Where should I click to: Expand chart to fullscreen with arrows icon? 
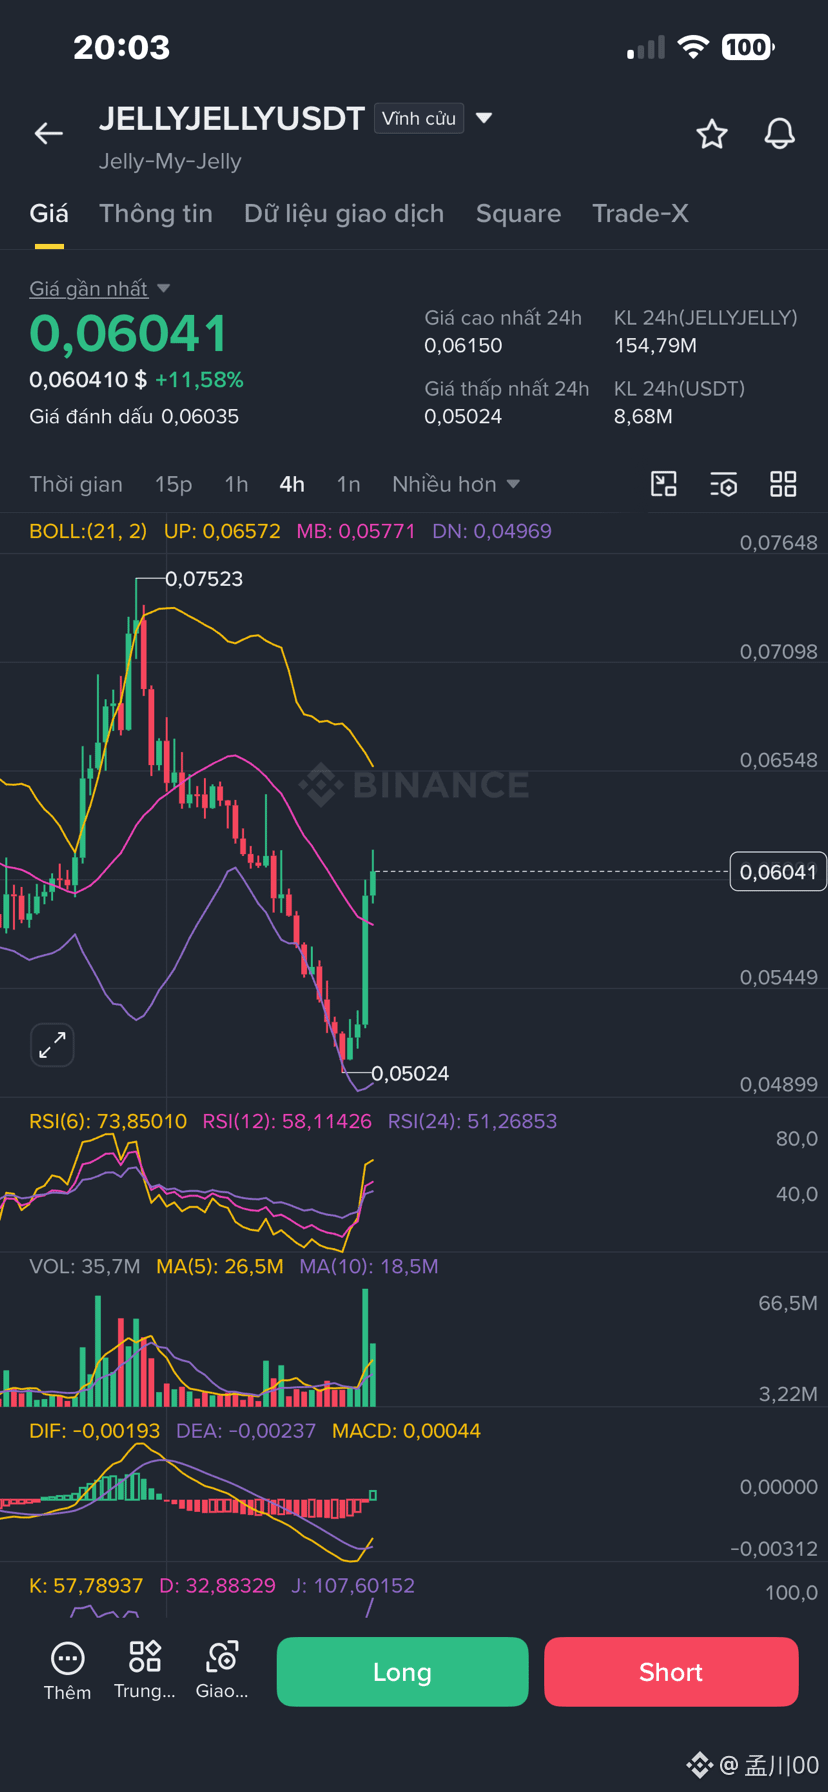click(52, 1045)
